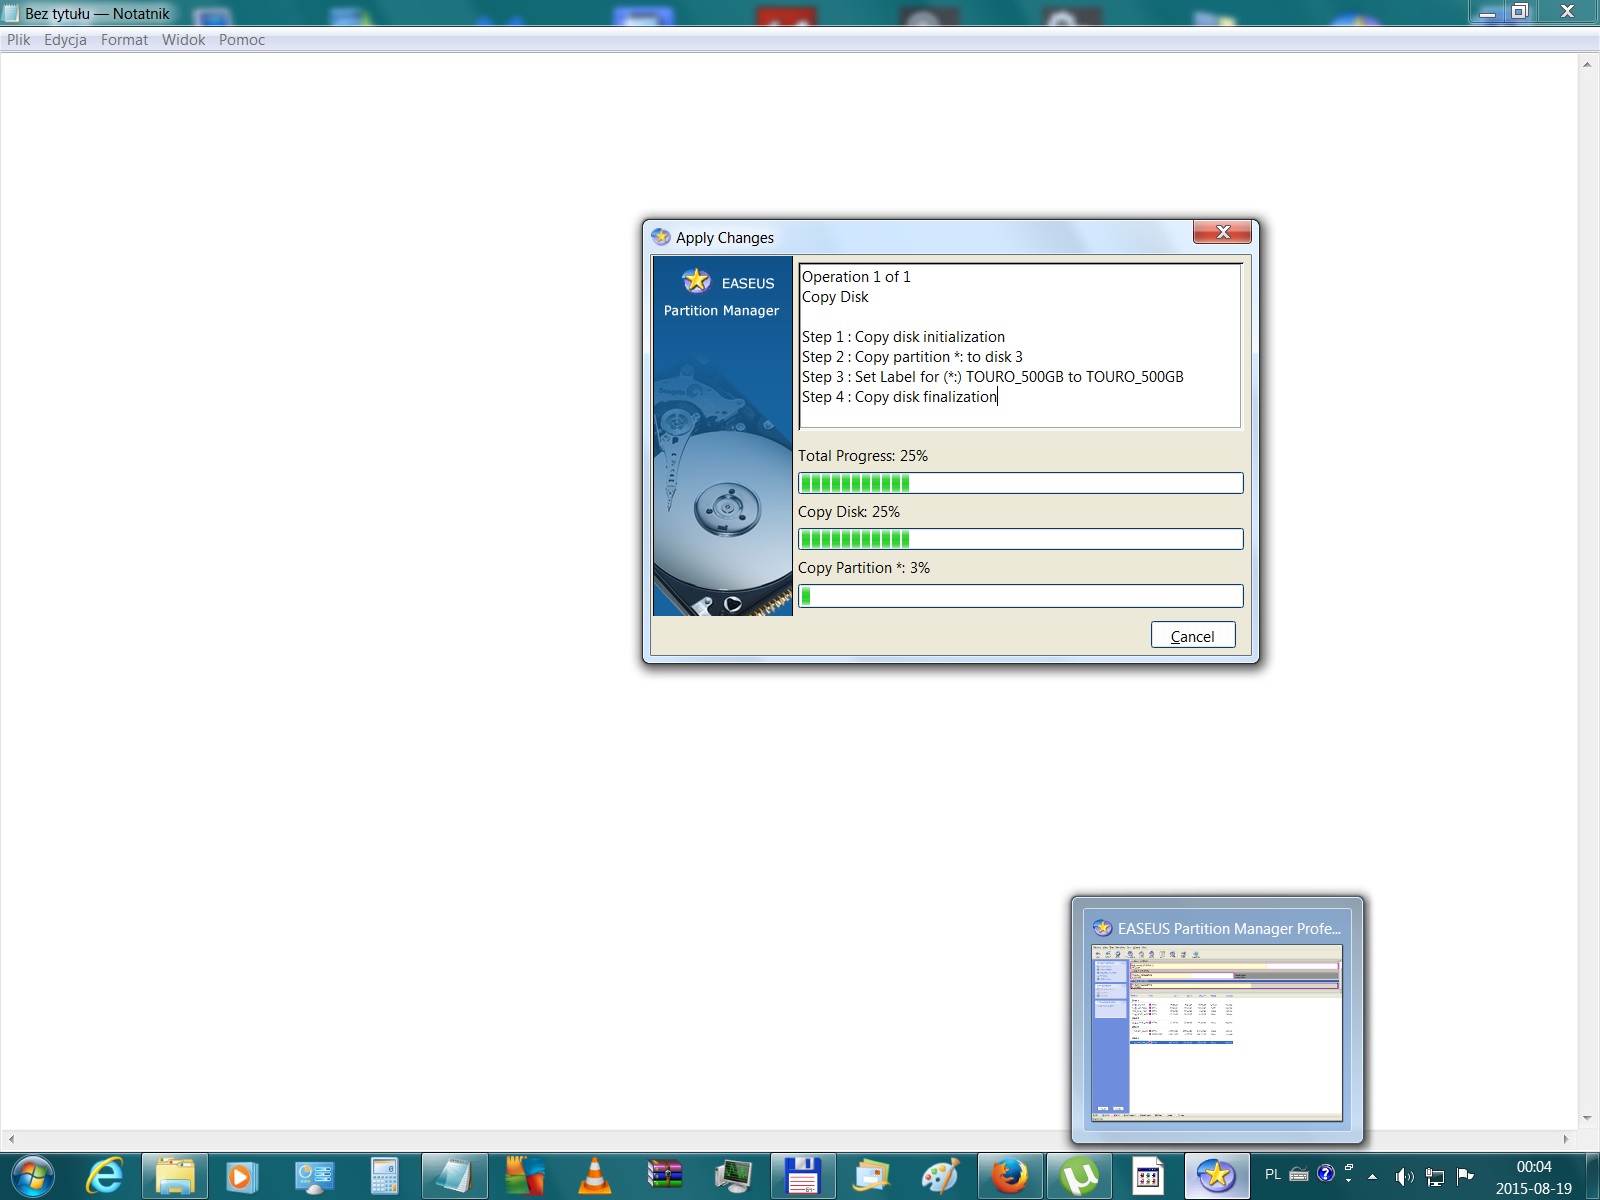Click the Copy Disk progress bar
The image size is (1600, 1200).
[x=1021, y=539]
